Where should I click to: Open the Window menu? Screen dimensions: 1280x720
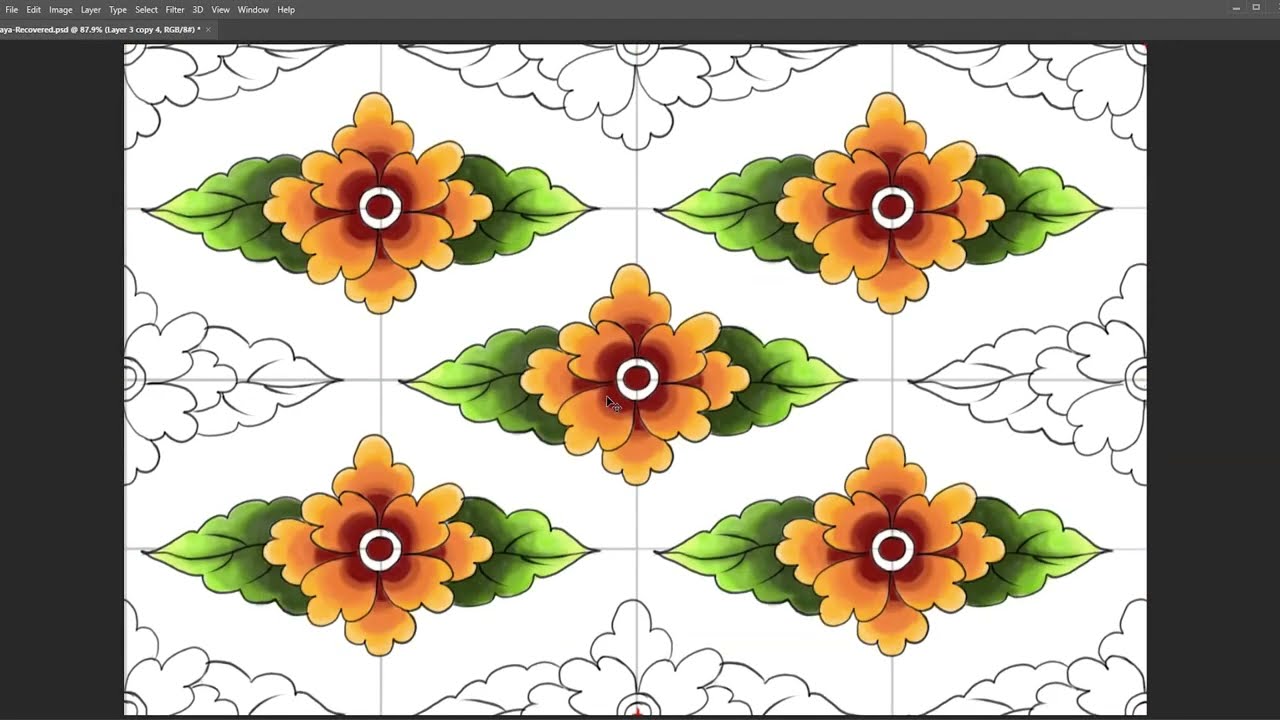click(253, 9)
